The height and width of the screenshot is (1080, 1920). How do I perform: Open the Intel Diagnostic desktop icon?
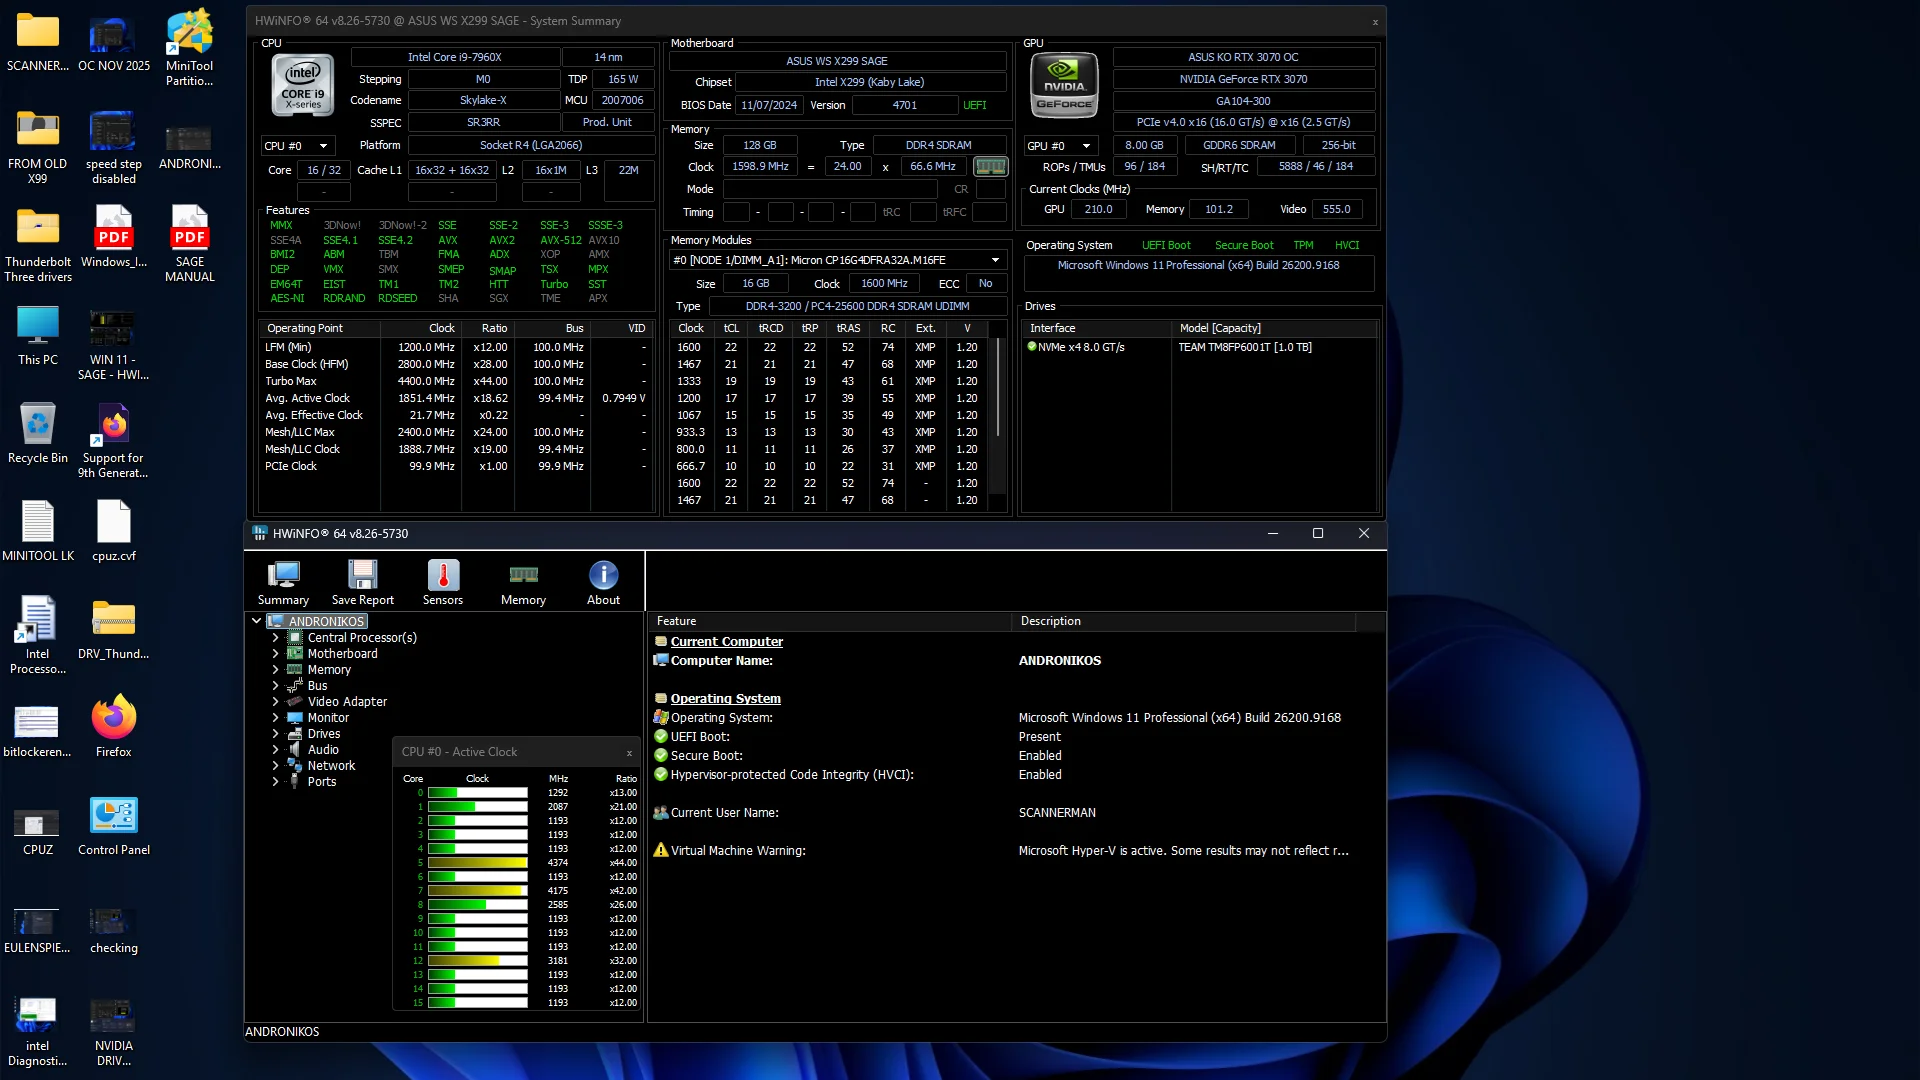[38, 1032]
